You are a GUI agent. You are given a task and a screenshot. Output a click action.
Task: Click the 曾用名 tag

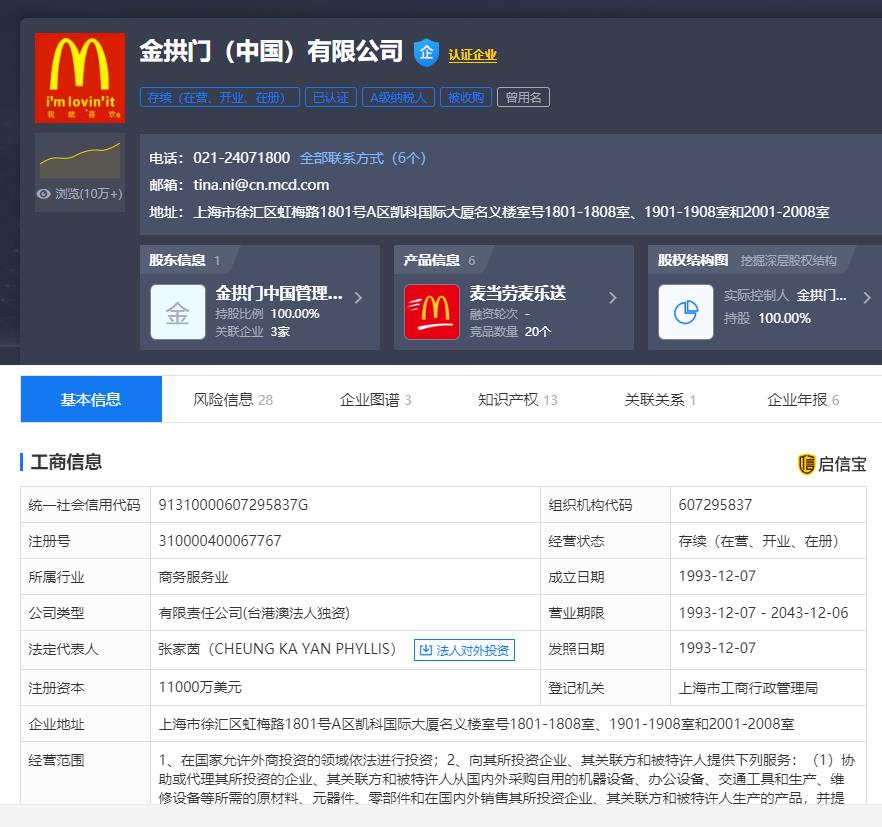click(x=523, y=97)
